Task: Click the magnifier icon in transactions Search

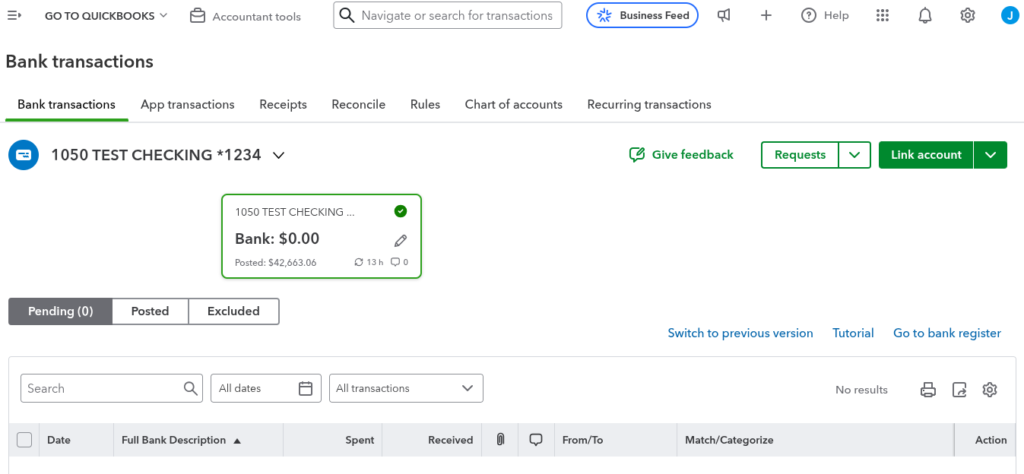Action: click(x=190, y=388)
